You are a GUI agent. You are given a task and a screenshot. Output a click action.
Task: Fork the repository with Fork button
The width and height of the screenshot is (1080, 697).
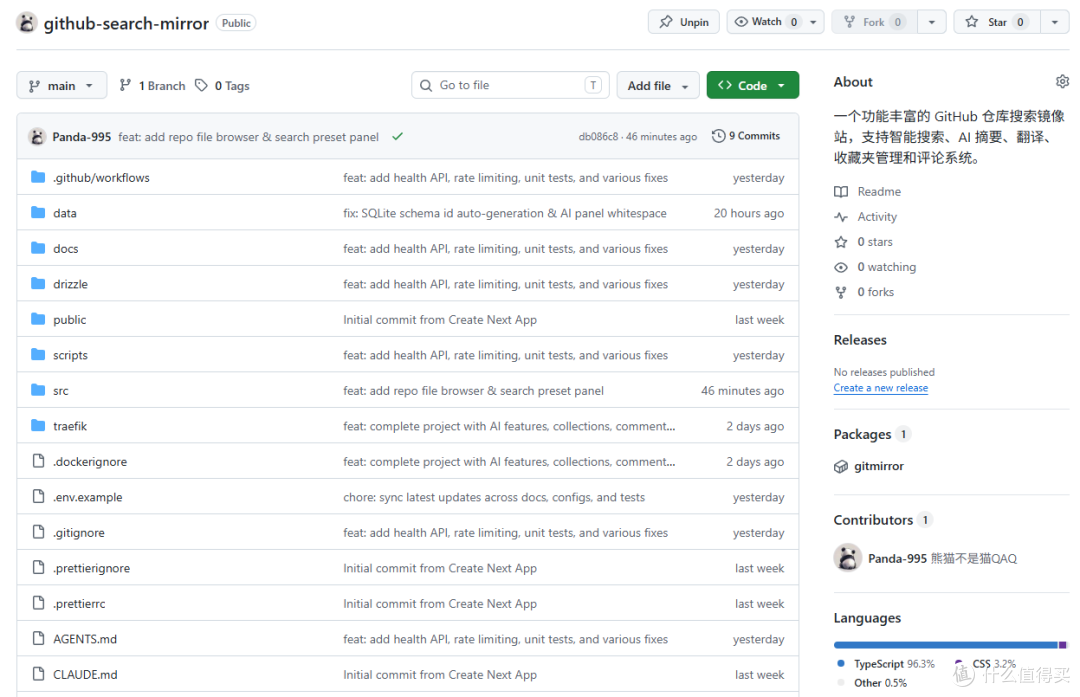[x=875, y=22]
